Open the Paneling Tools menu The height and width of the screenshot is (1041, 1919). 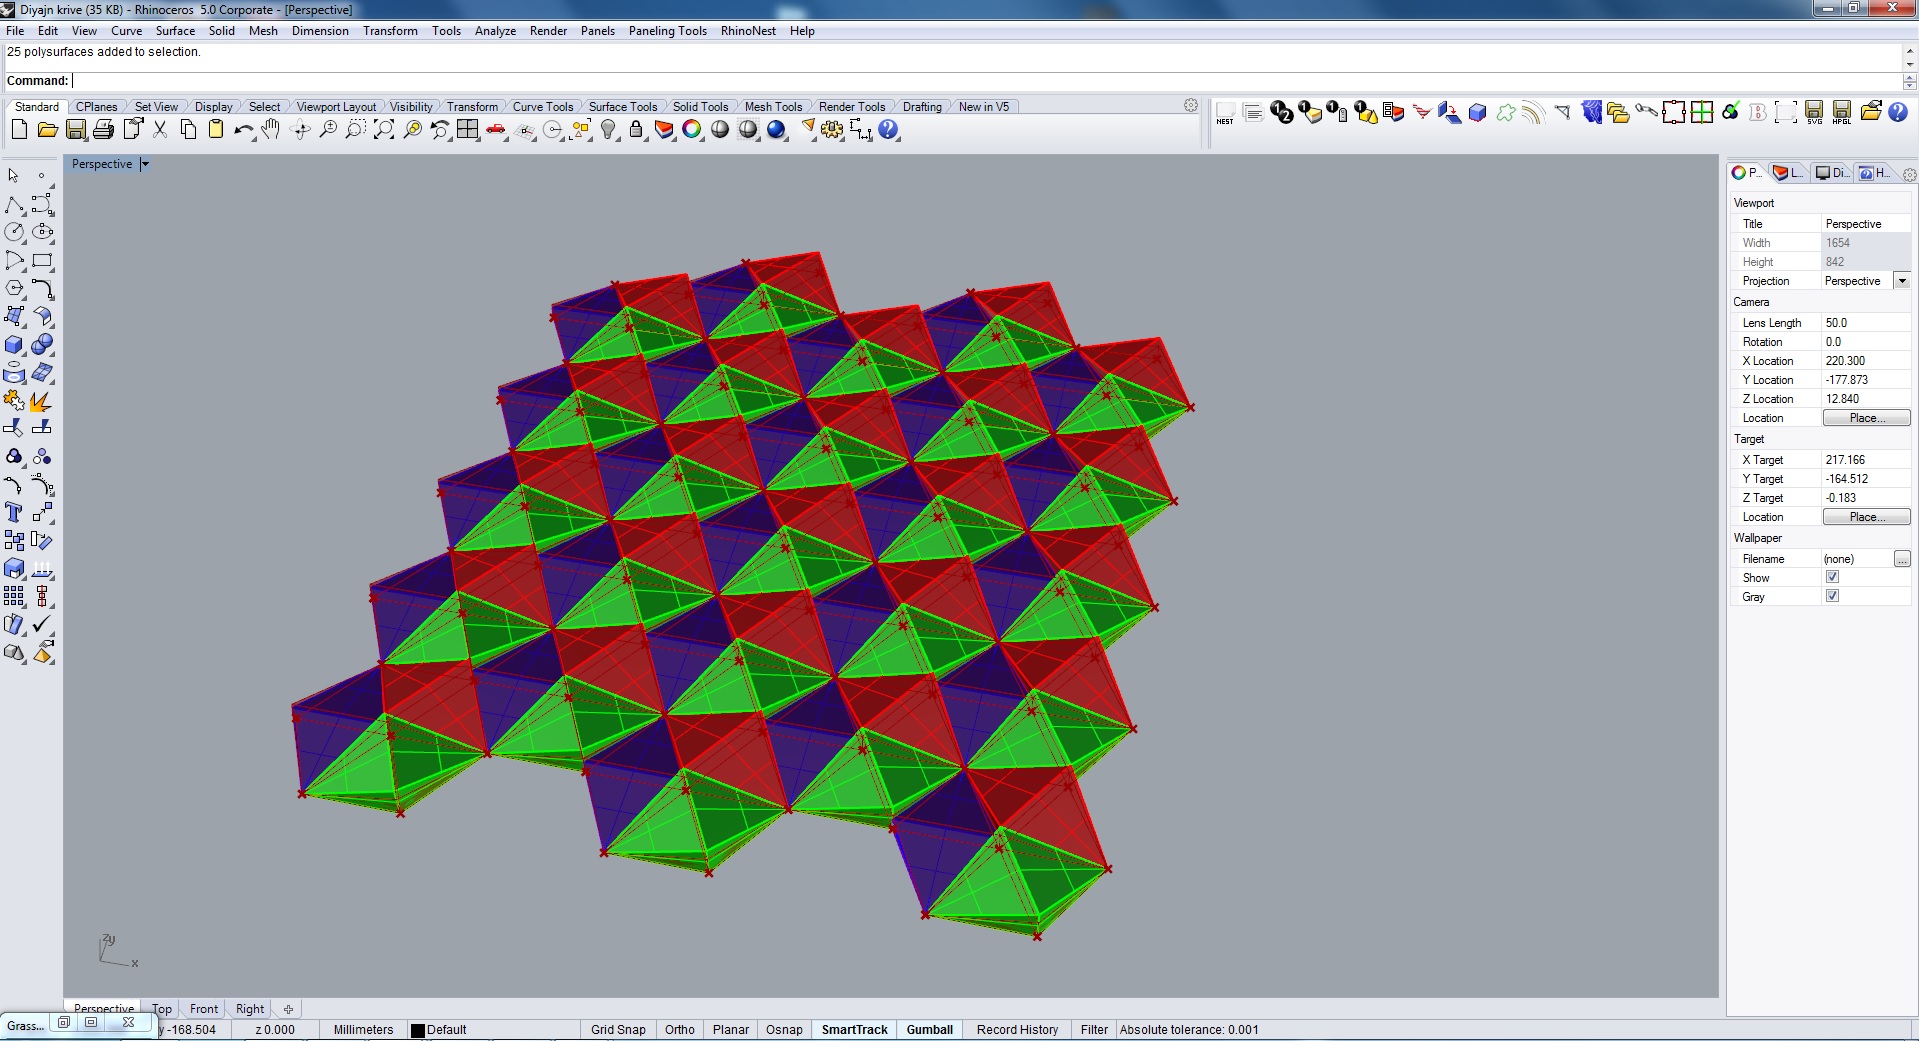tap(668, 31)
